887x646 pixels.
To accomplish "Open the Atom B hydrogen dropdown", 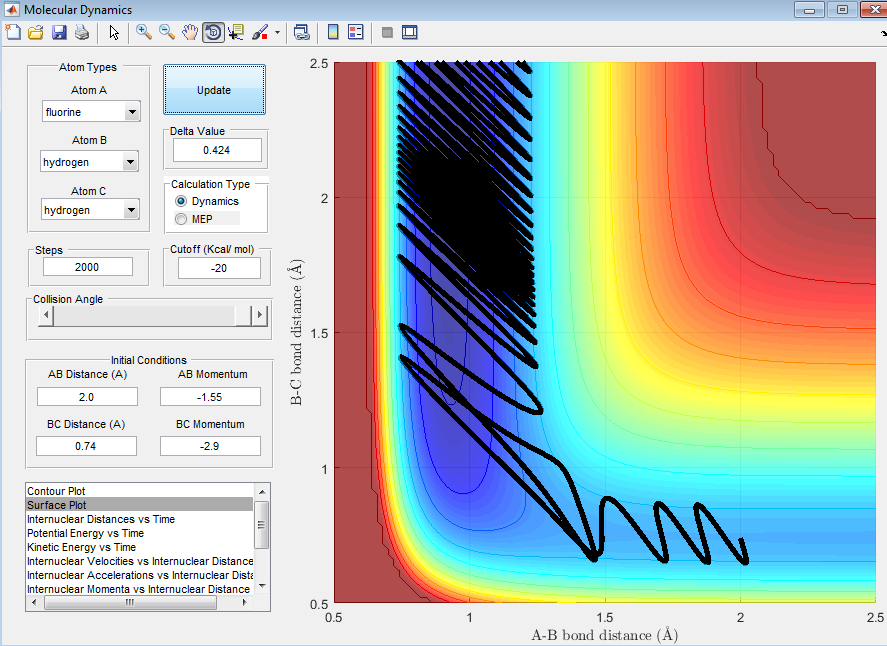I will point(90,162).
